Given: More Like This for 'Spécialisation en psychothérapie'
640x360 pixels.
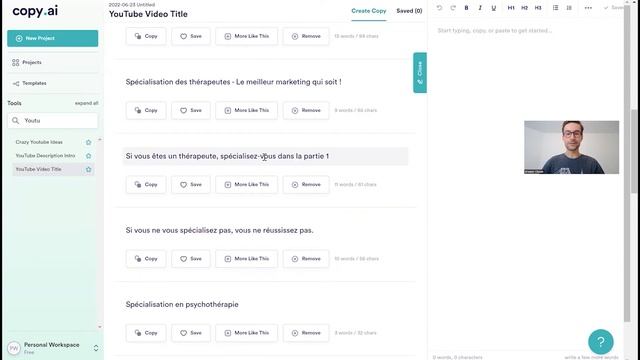Looking at the screenshot, I should (x=247, y=333).
